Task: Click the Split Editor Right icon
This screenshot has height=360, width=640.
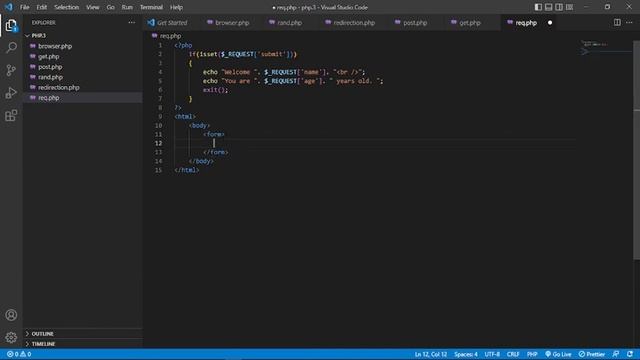Action: [x=617, y=23]
